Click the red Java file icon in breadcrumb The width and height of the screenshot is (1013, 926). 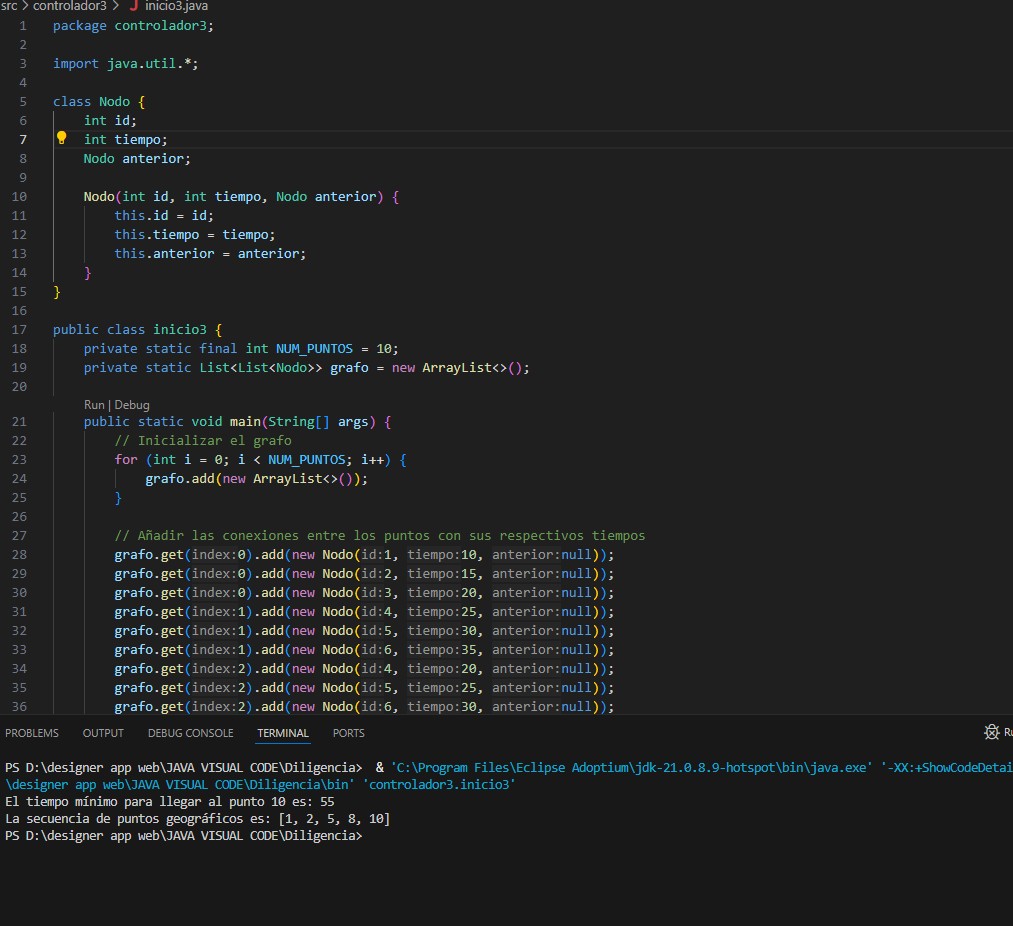click(133, 6)
